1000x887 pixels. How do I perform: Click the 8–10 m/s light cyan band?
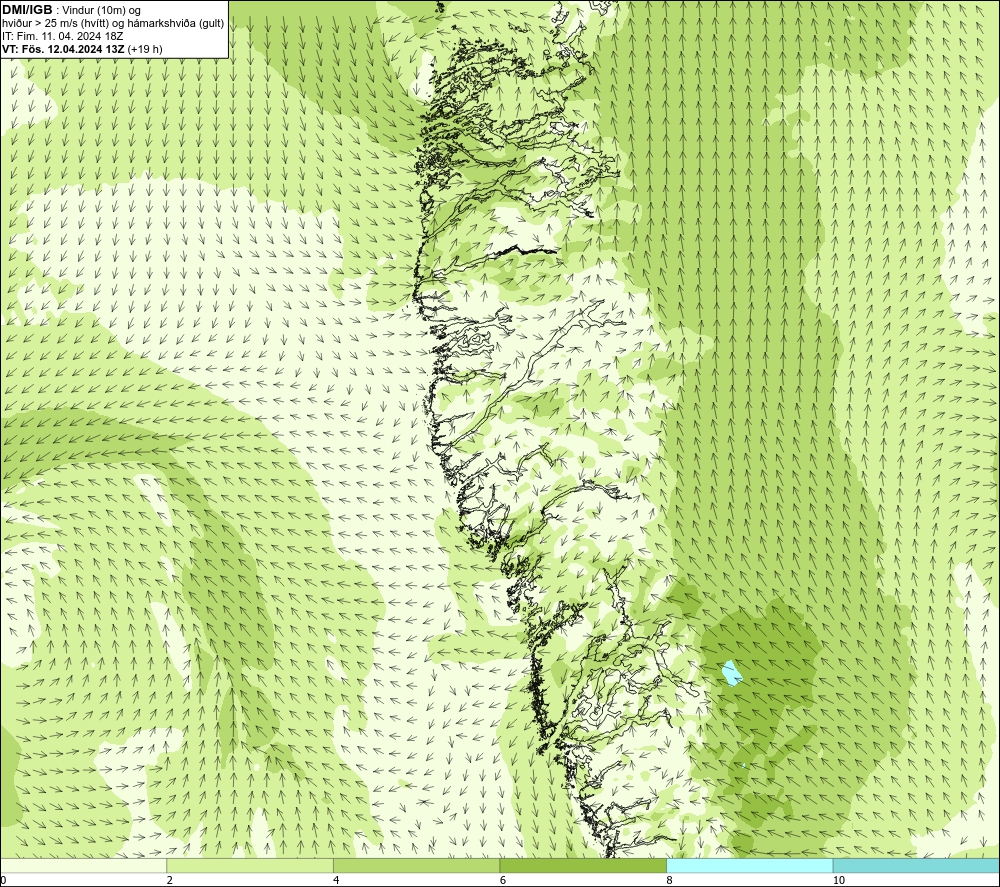(749, 865)
